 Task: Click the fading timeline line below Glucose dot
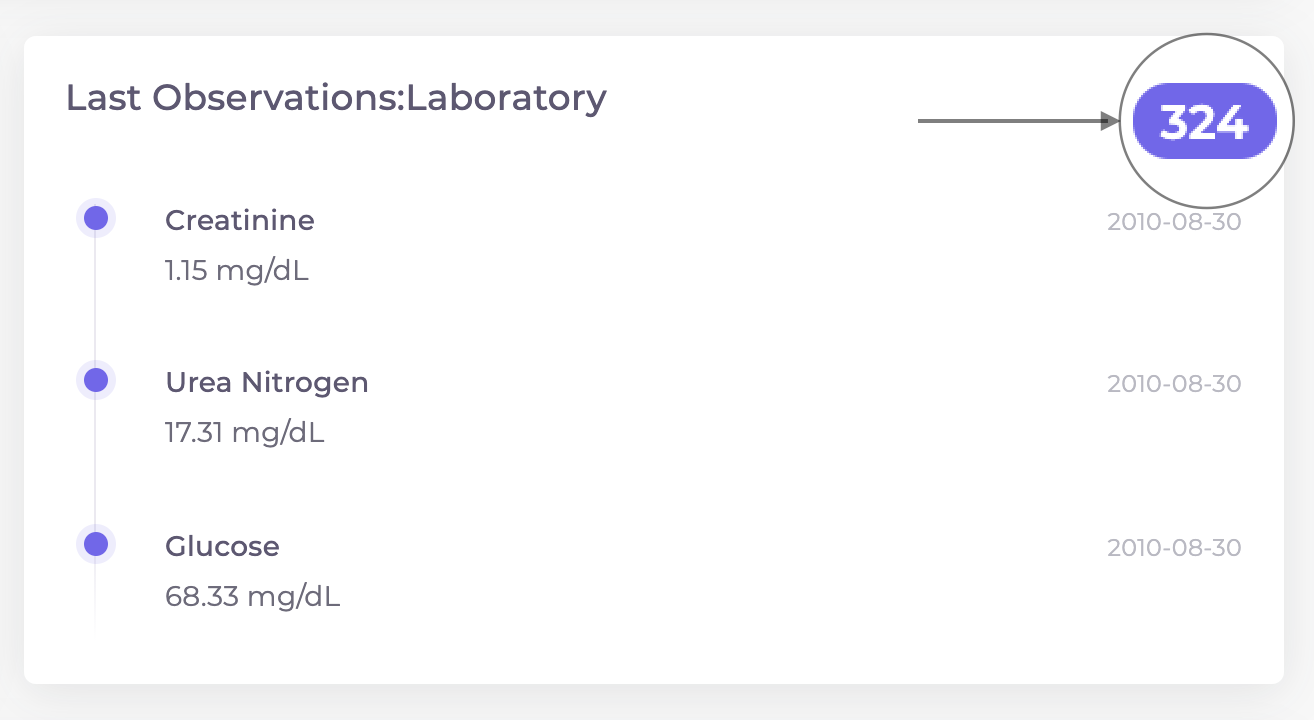tap(96, 597)
